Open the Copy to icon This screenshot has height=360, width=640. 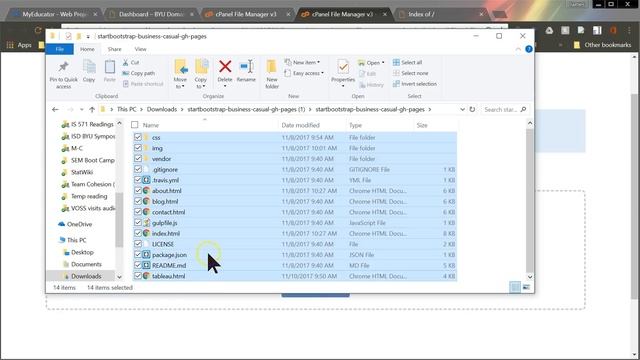[201, 67]
